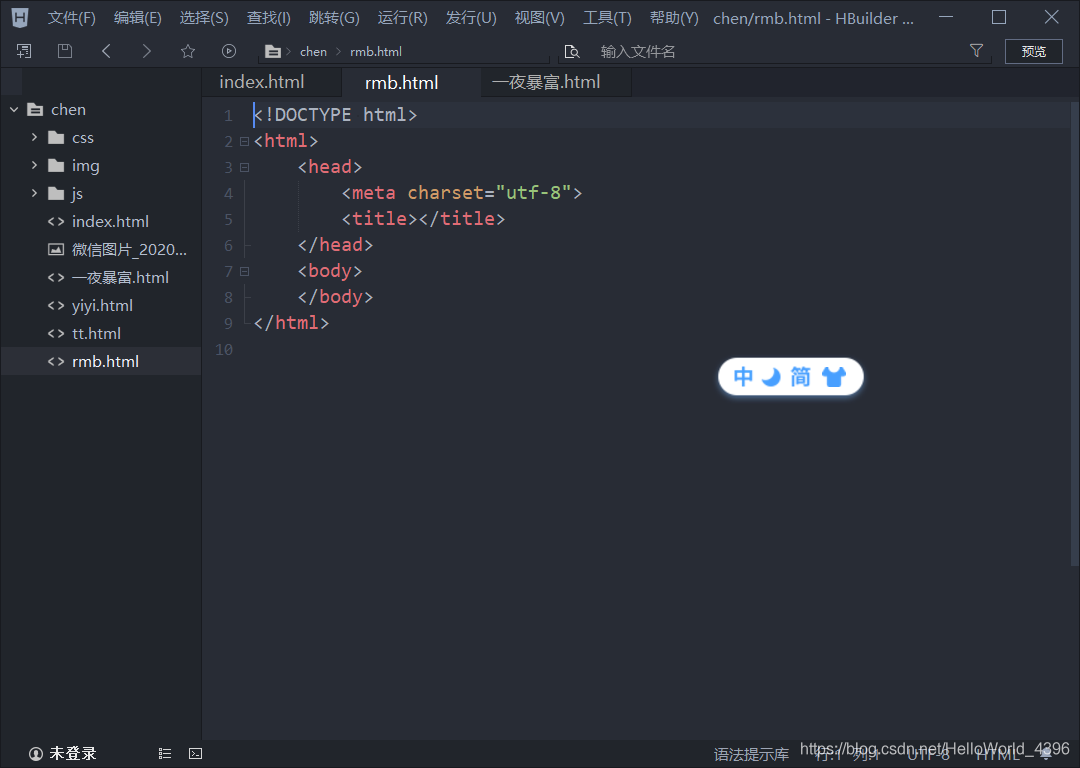Click chen in the breadcrumb path
The height and width of the screenshot is (768, 1080).
313,52
